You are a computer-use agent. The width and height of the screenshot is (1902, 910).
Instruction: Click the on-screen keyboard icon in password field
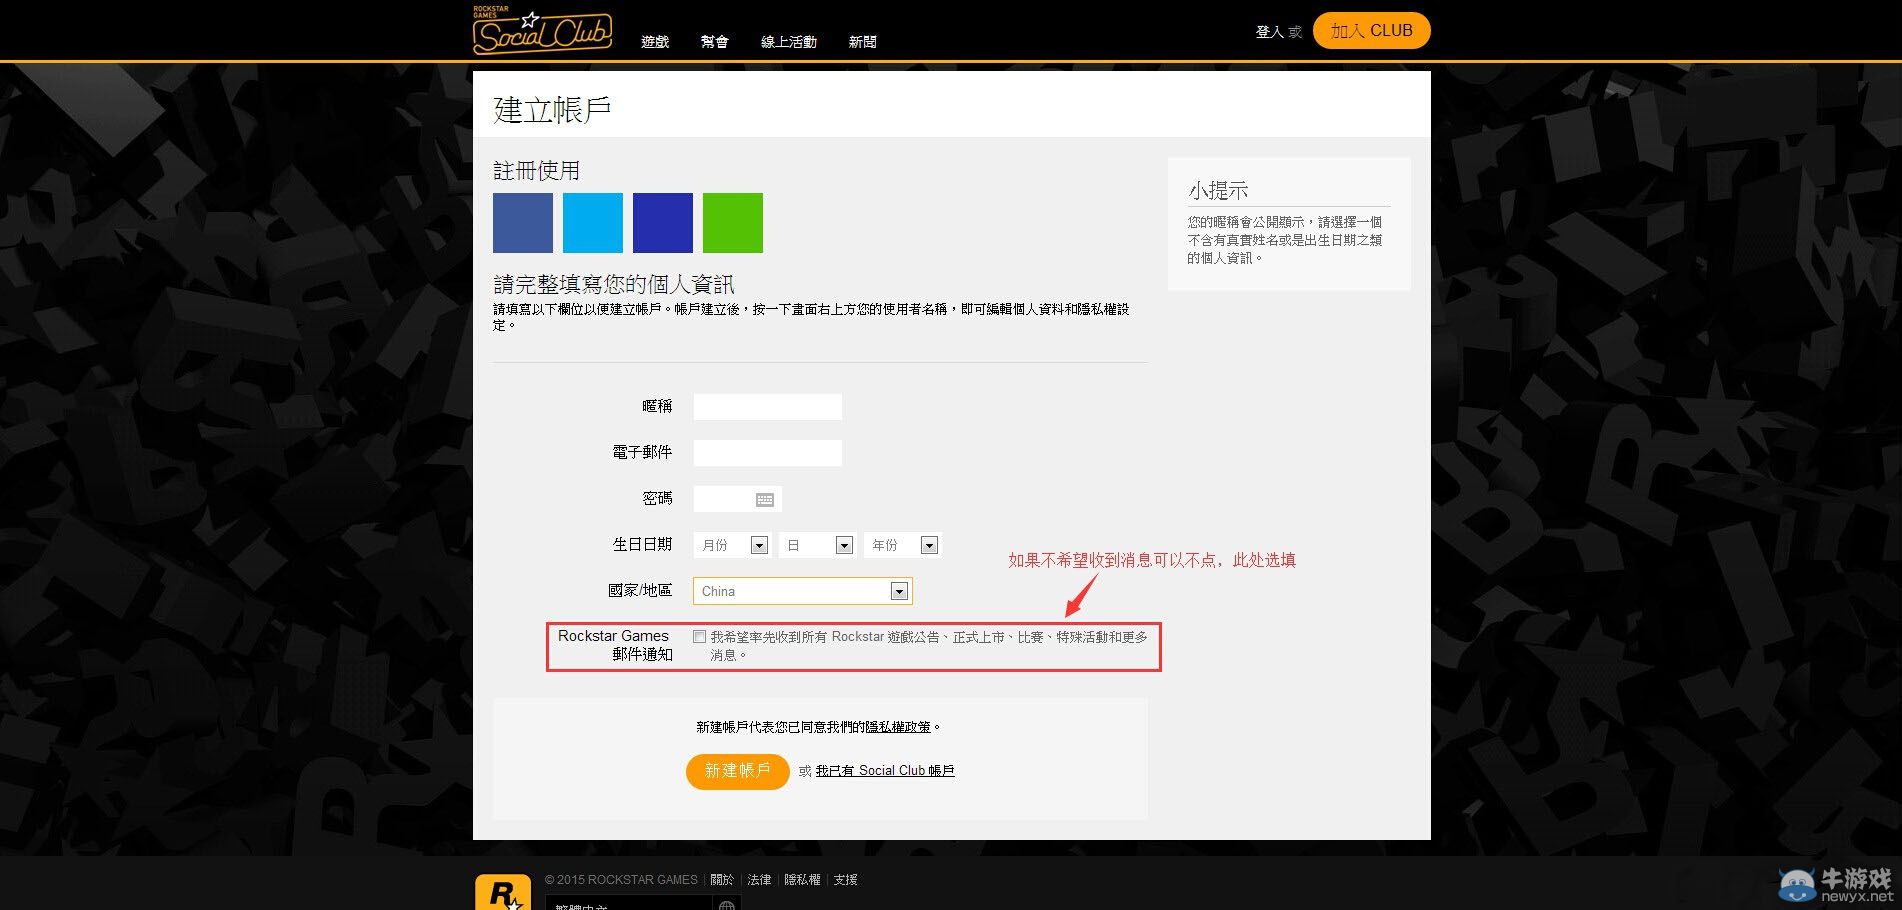coord(765,499)
